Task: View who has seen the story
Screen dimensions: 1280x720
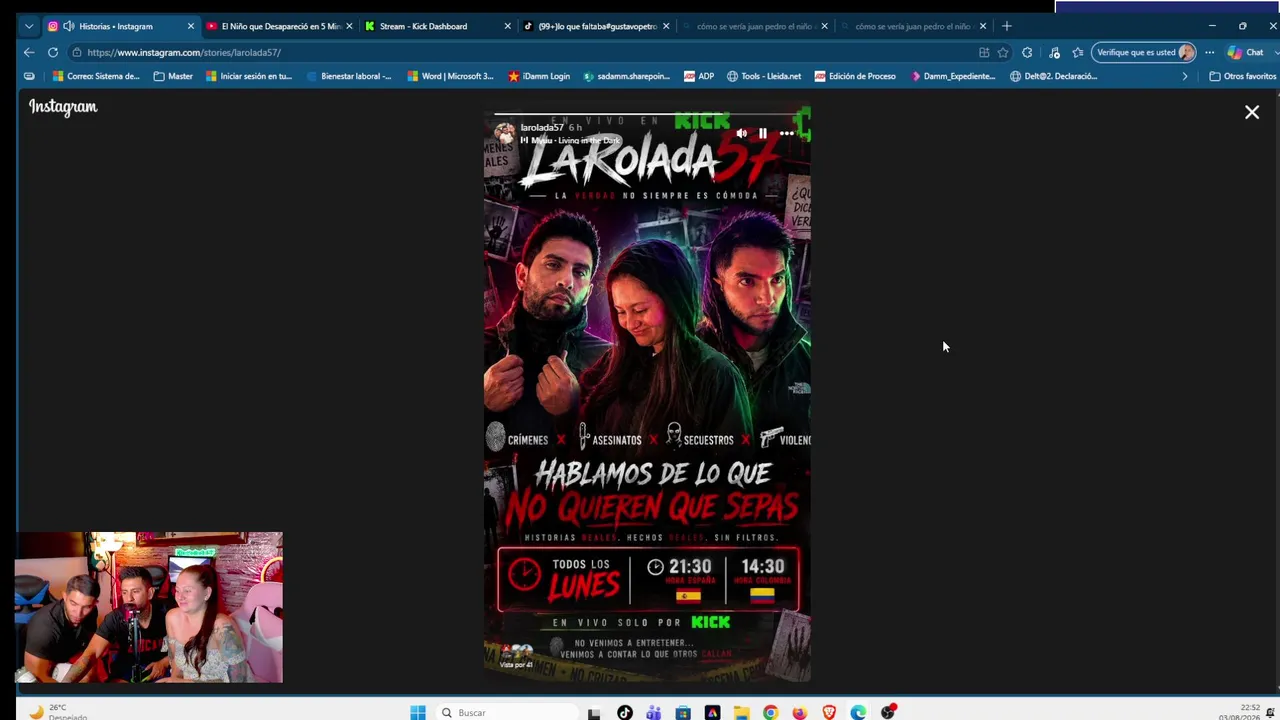Action: point(516,657)
